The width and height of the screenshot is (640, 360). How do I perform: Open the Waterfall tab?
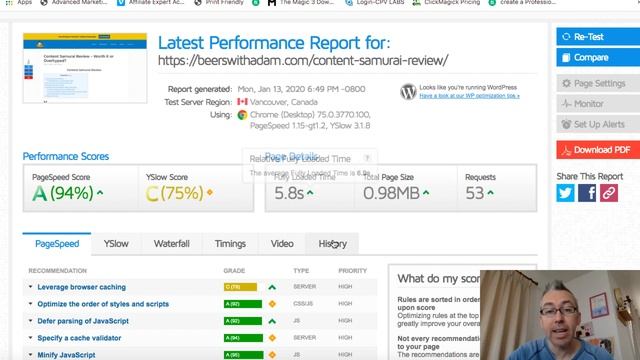[x=171, y=244]
